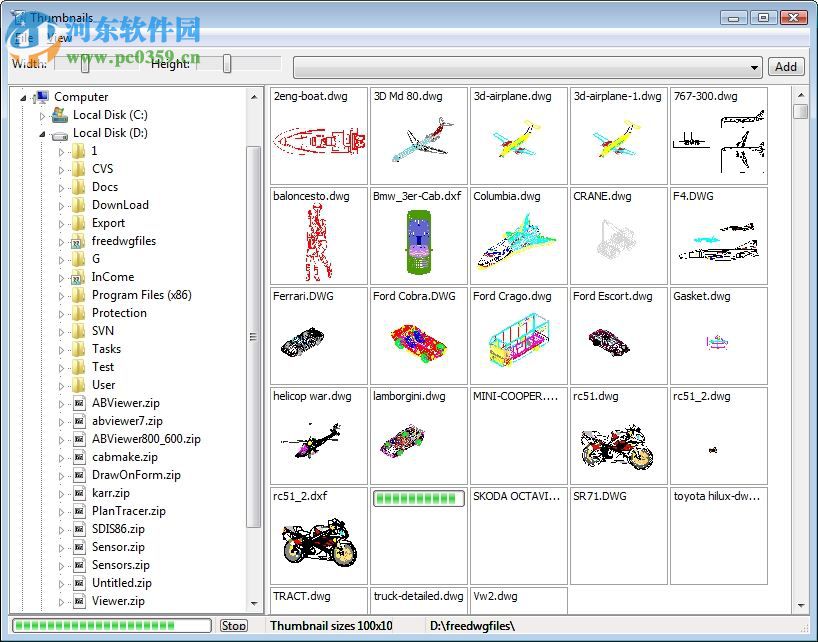Select the Ferrari.DWG thumbnail
Screen dimensions: 818x642
[x=318, y=335]
